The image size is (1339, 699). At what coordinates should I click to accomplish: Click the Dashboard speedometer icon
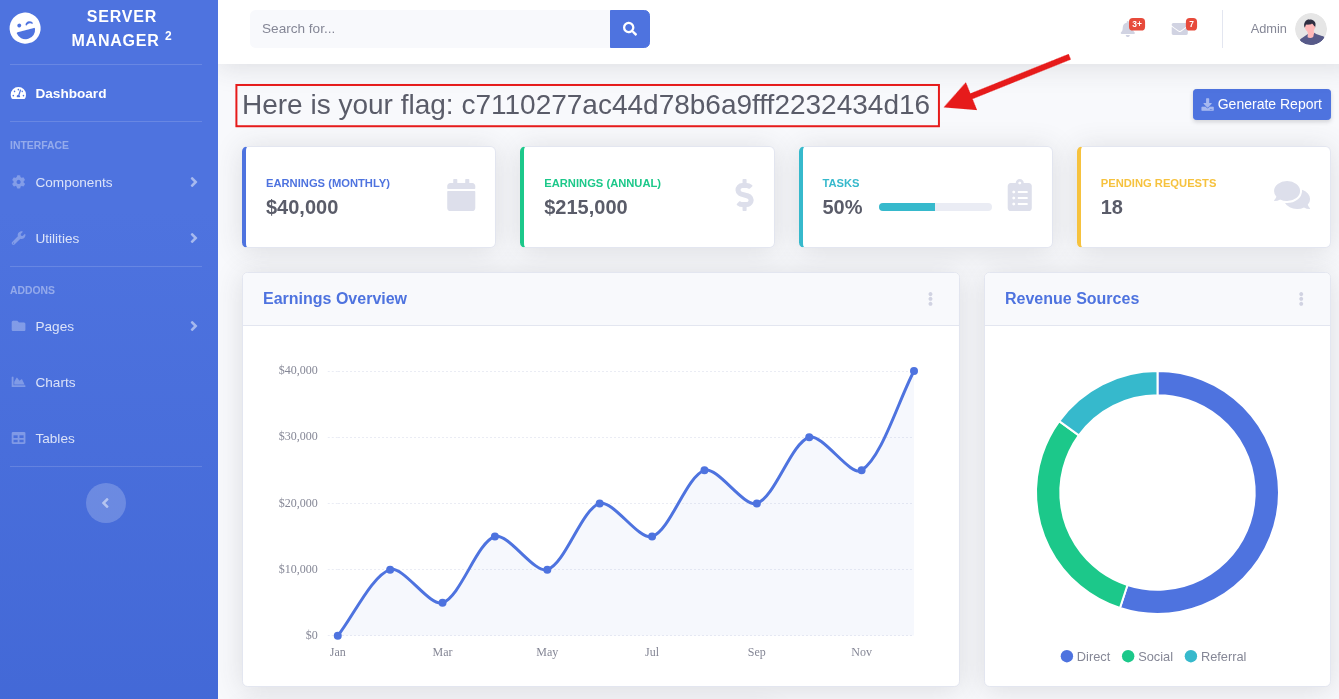[18, 93]
